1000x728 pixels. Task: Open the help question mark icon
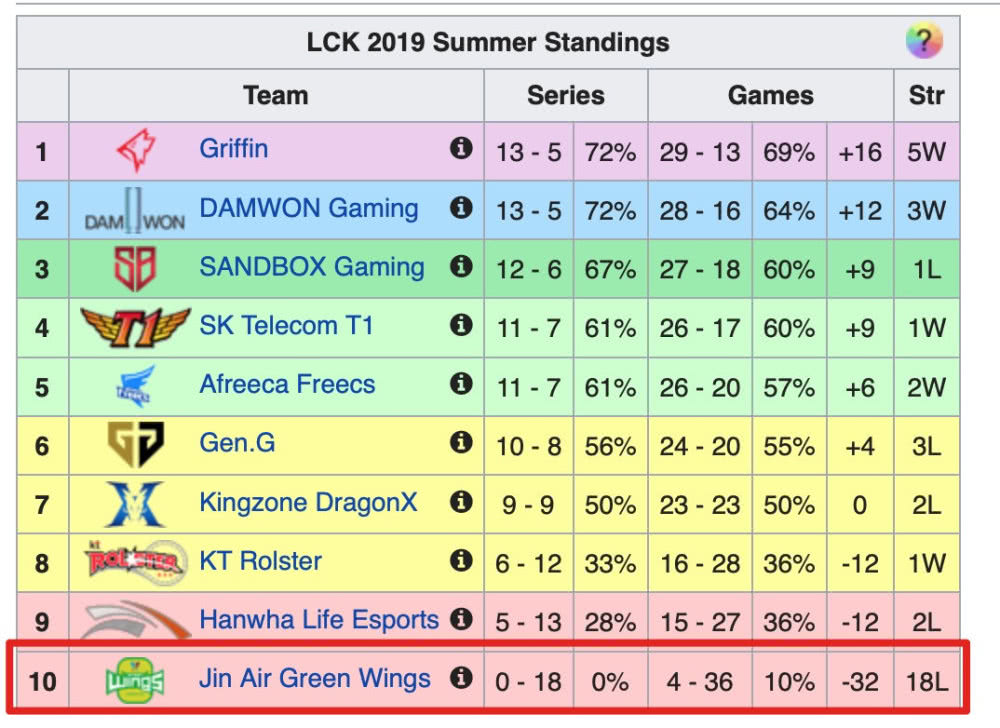(924, 42)
